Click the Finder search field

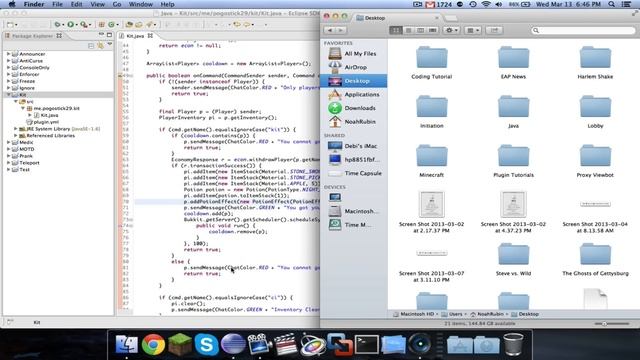(x=583, y=30)
